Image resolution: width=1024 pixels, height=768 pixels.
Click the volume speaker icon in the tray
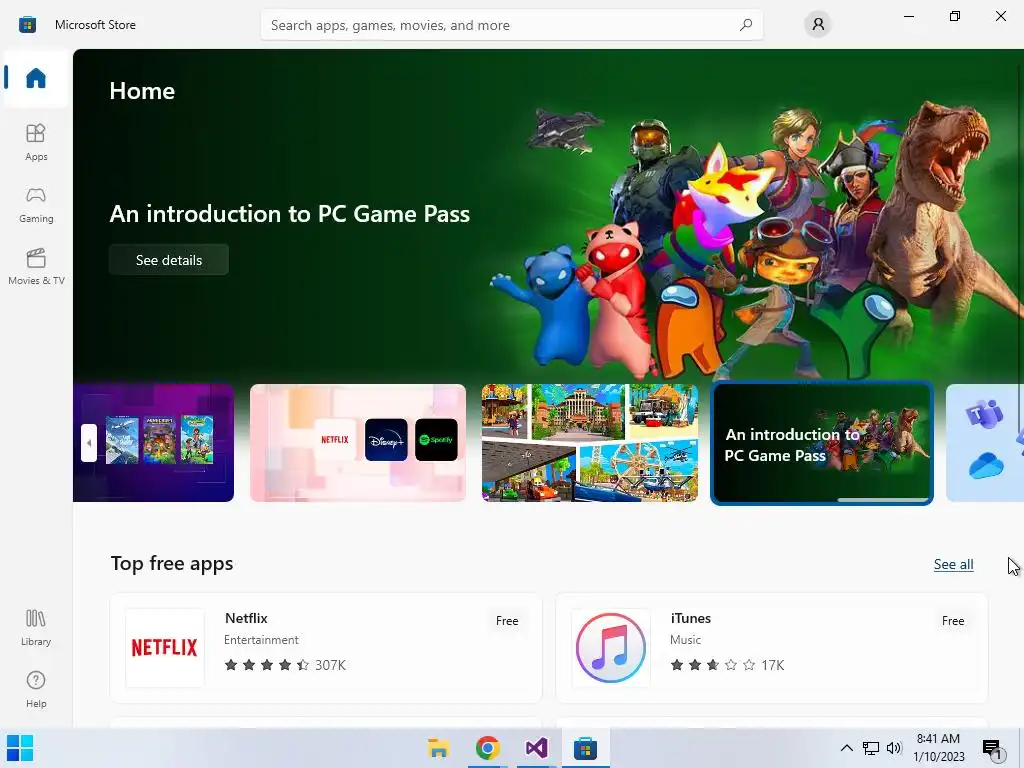point(894,748)
